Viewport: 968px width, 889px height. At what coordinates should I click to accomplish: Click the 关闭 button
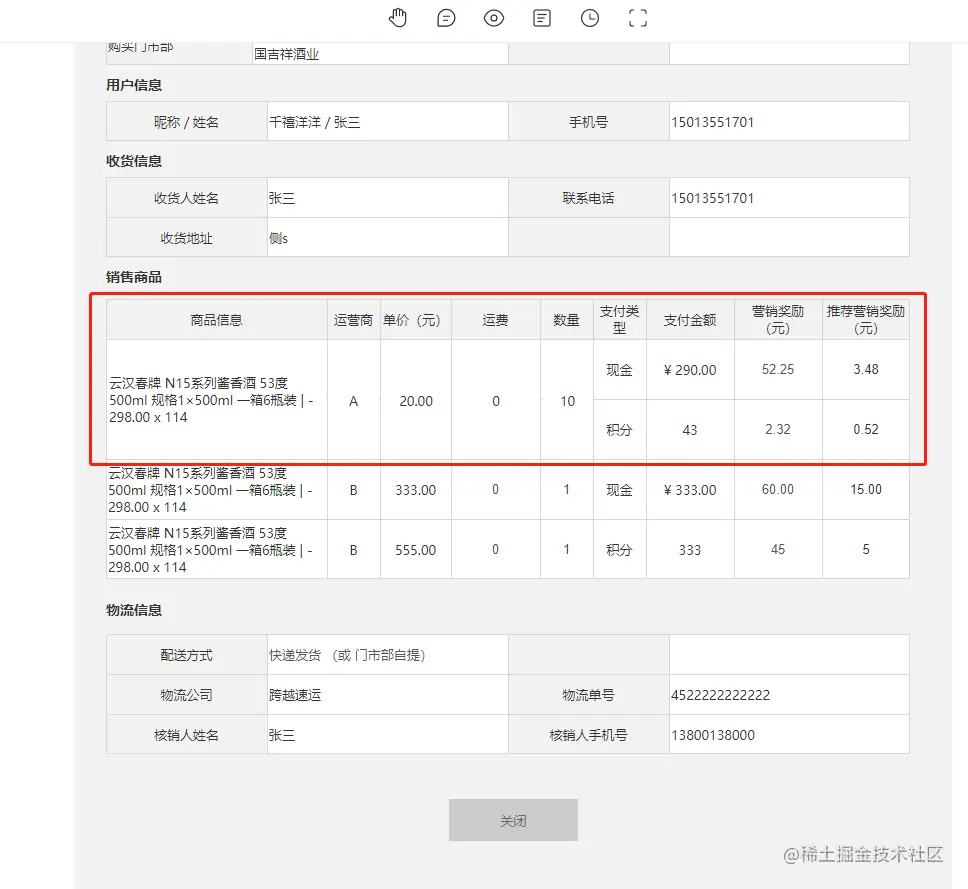coord(513,820)
